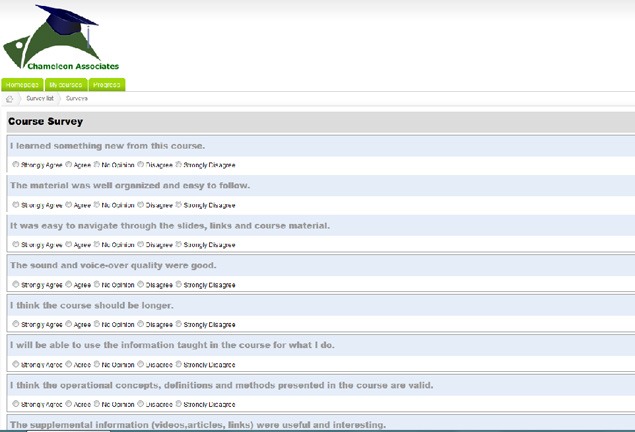Image resolution: width=635 pixels, height=432 pixels.
Task: Choose Strongly Agree for sound and voice-over quality
Action: coord(14,284)
